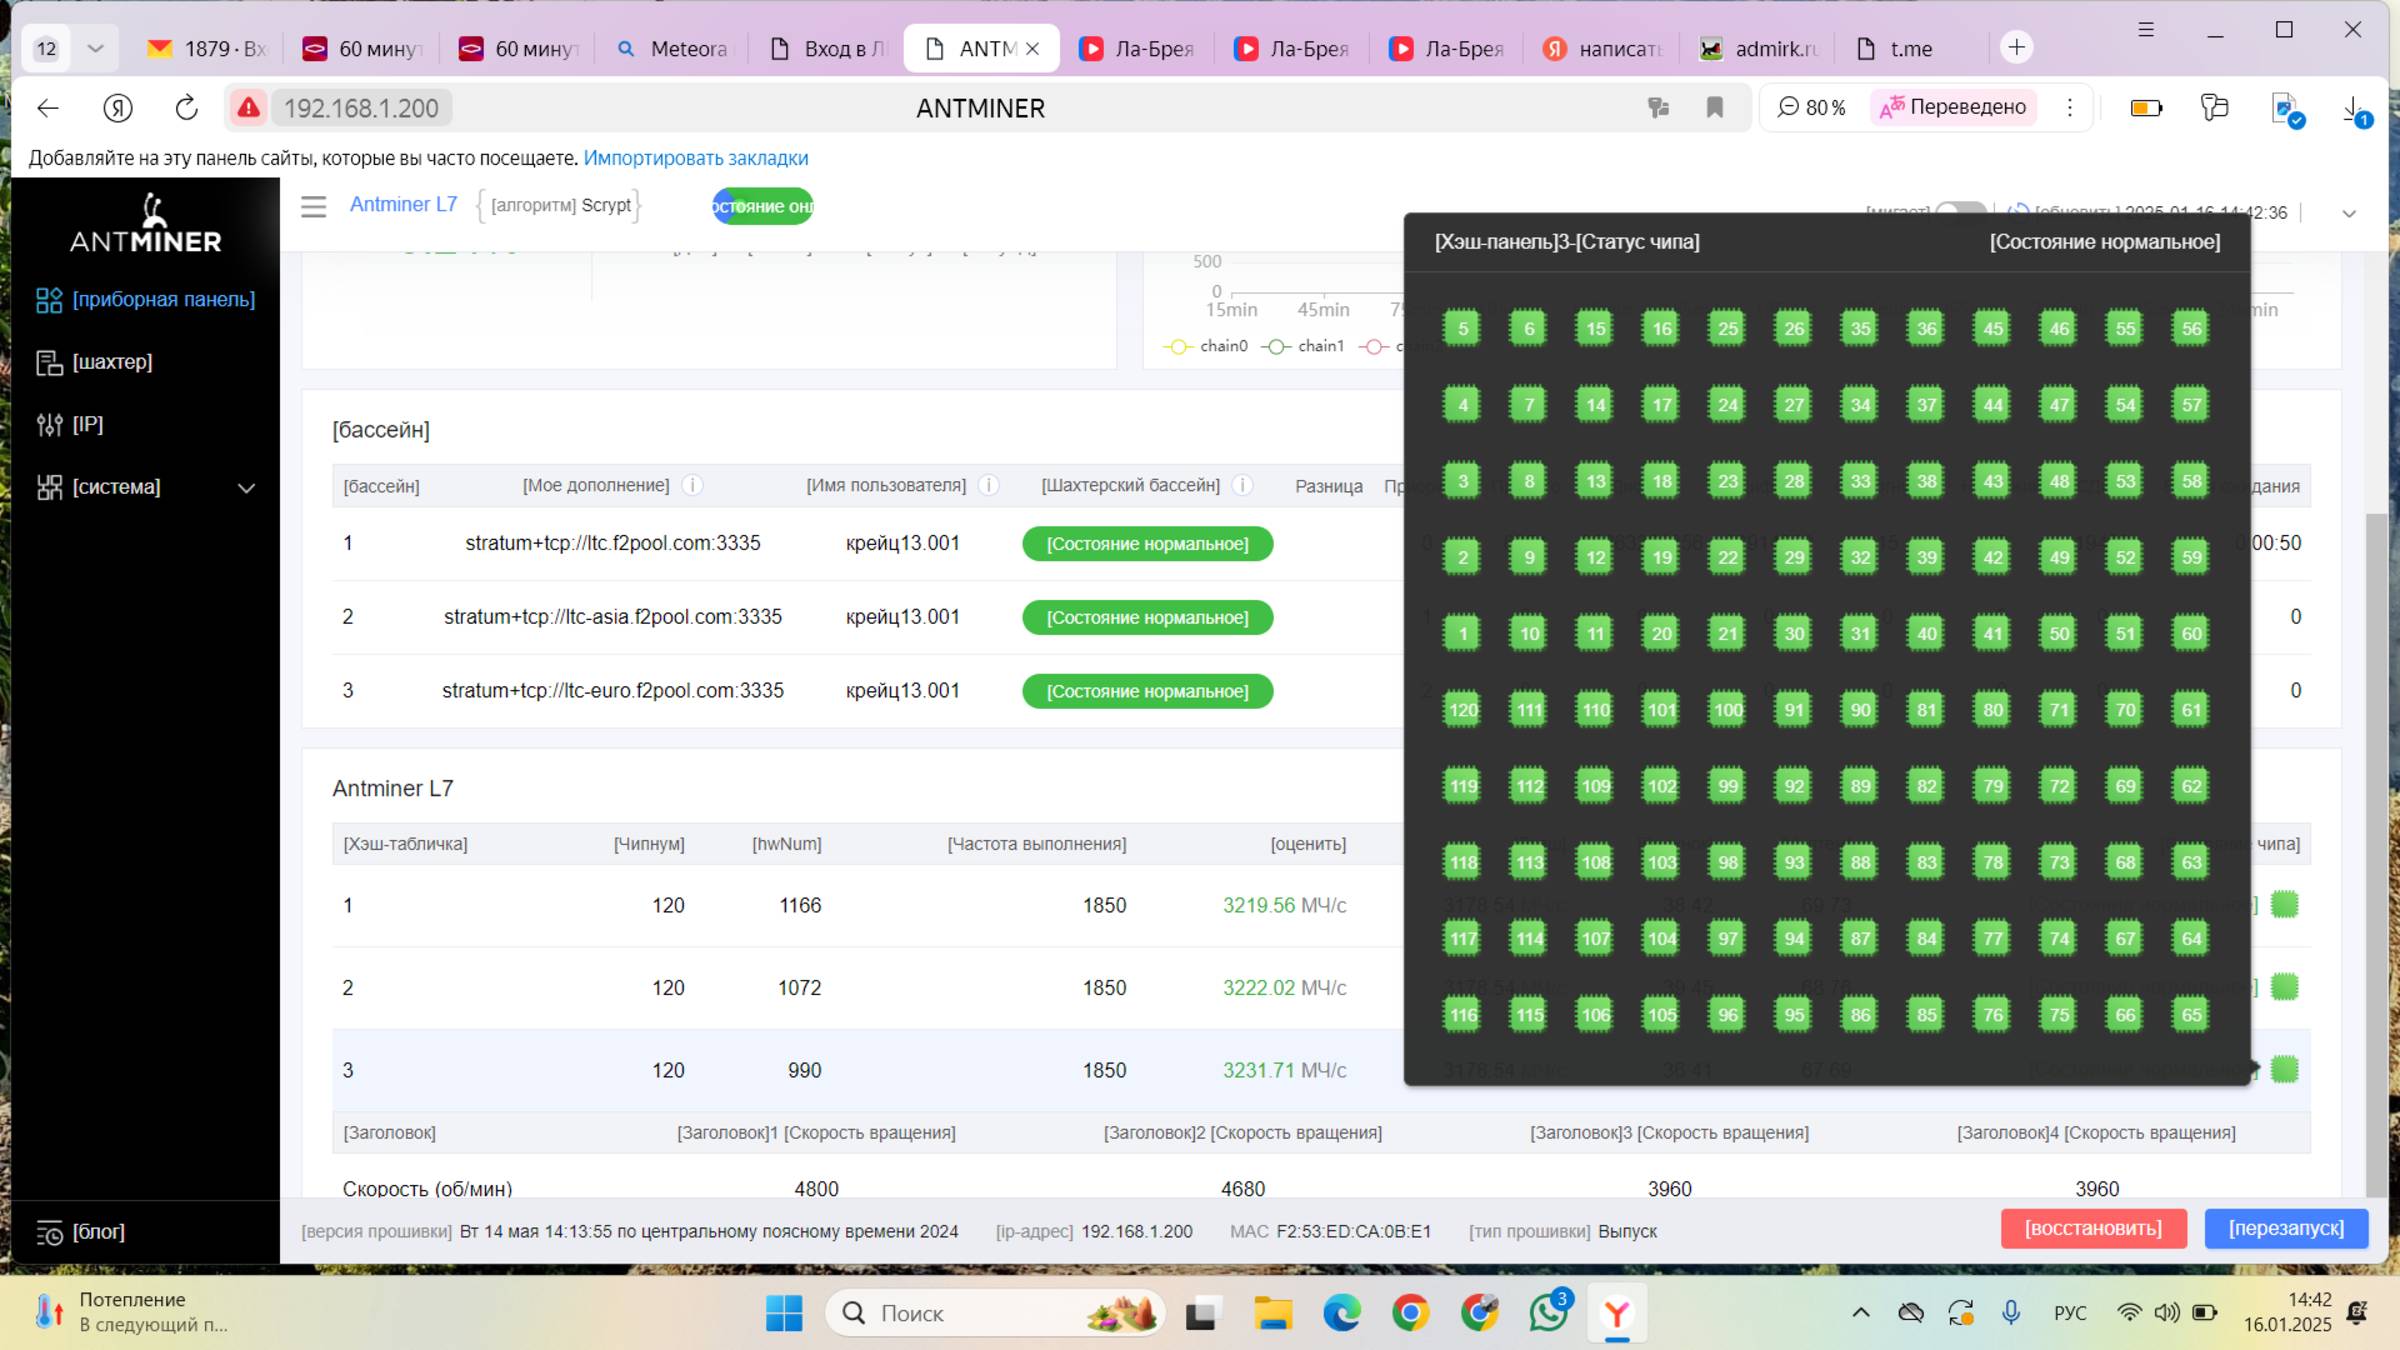Open the tab list dropdown arrow
Image resolution: width=2400 pixels, height=1350 pixels.
(x=95, y=48)
